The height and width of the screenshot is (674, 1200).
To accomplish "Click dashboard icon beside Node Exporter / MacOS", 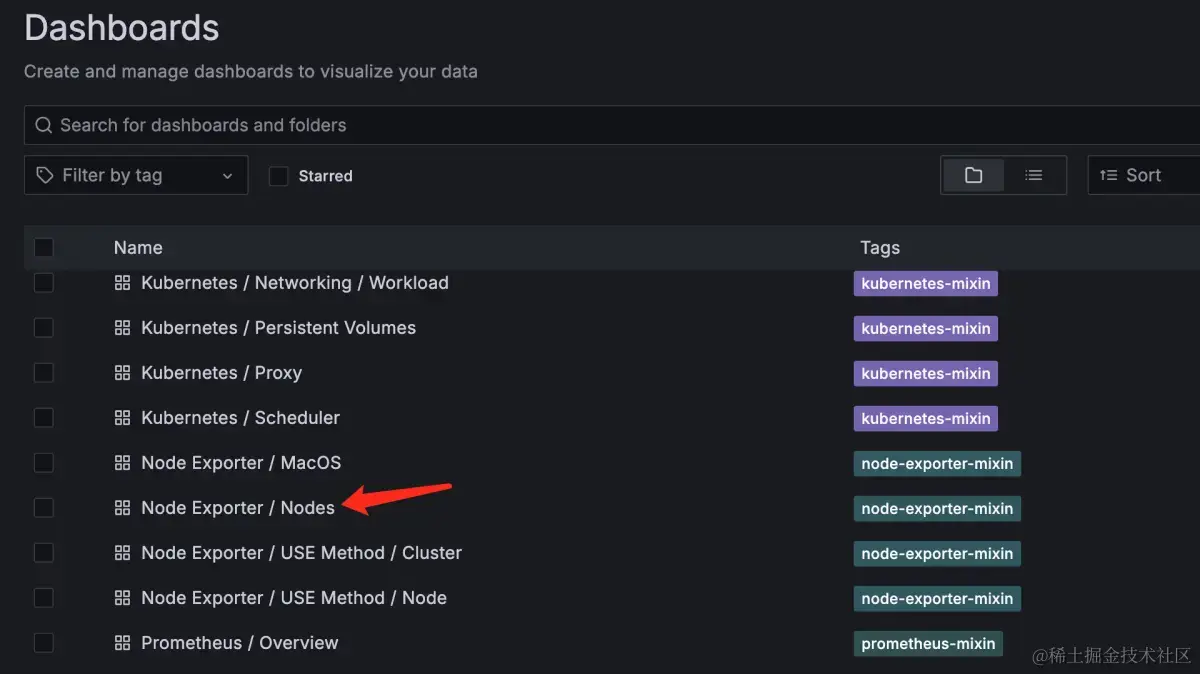I will [x=123, y=463].
